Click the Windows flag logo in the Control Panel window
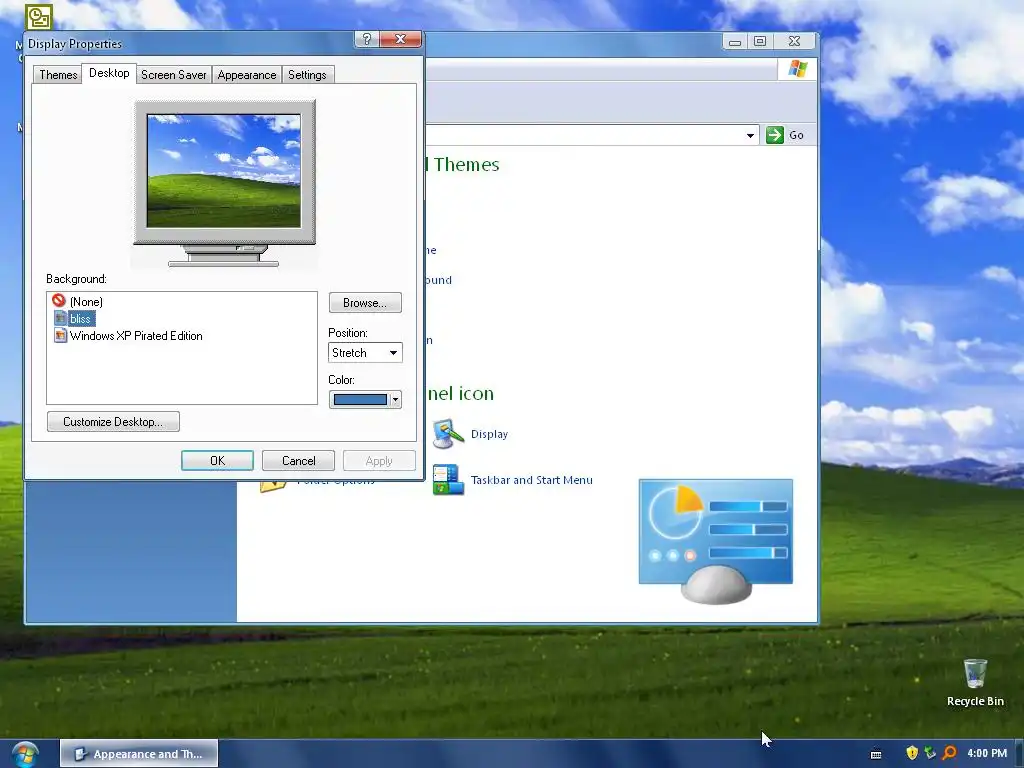The width and height of the screenshot is (1024, 768). (797, 69)
